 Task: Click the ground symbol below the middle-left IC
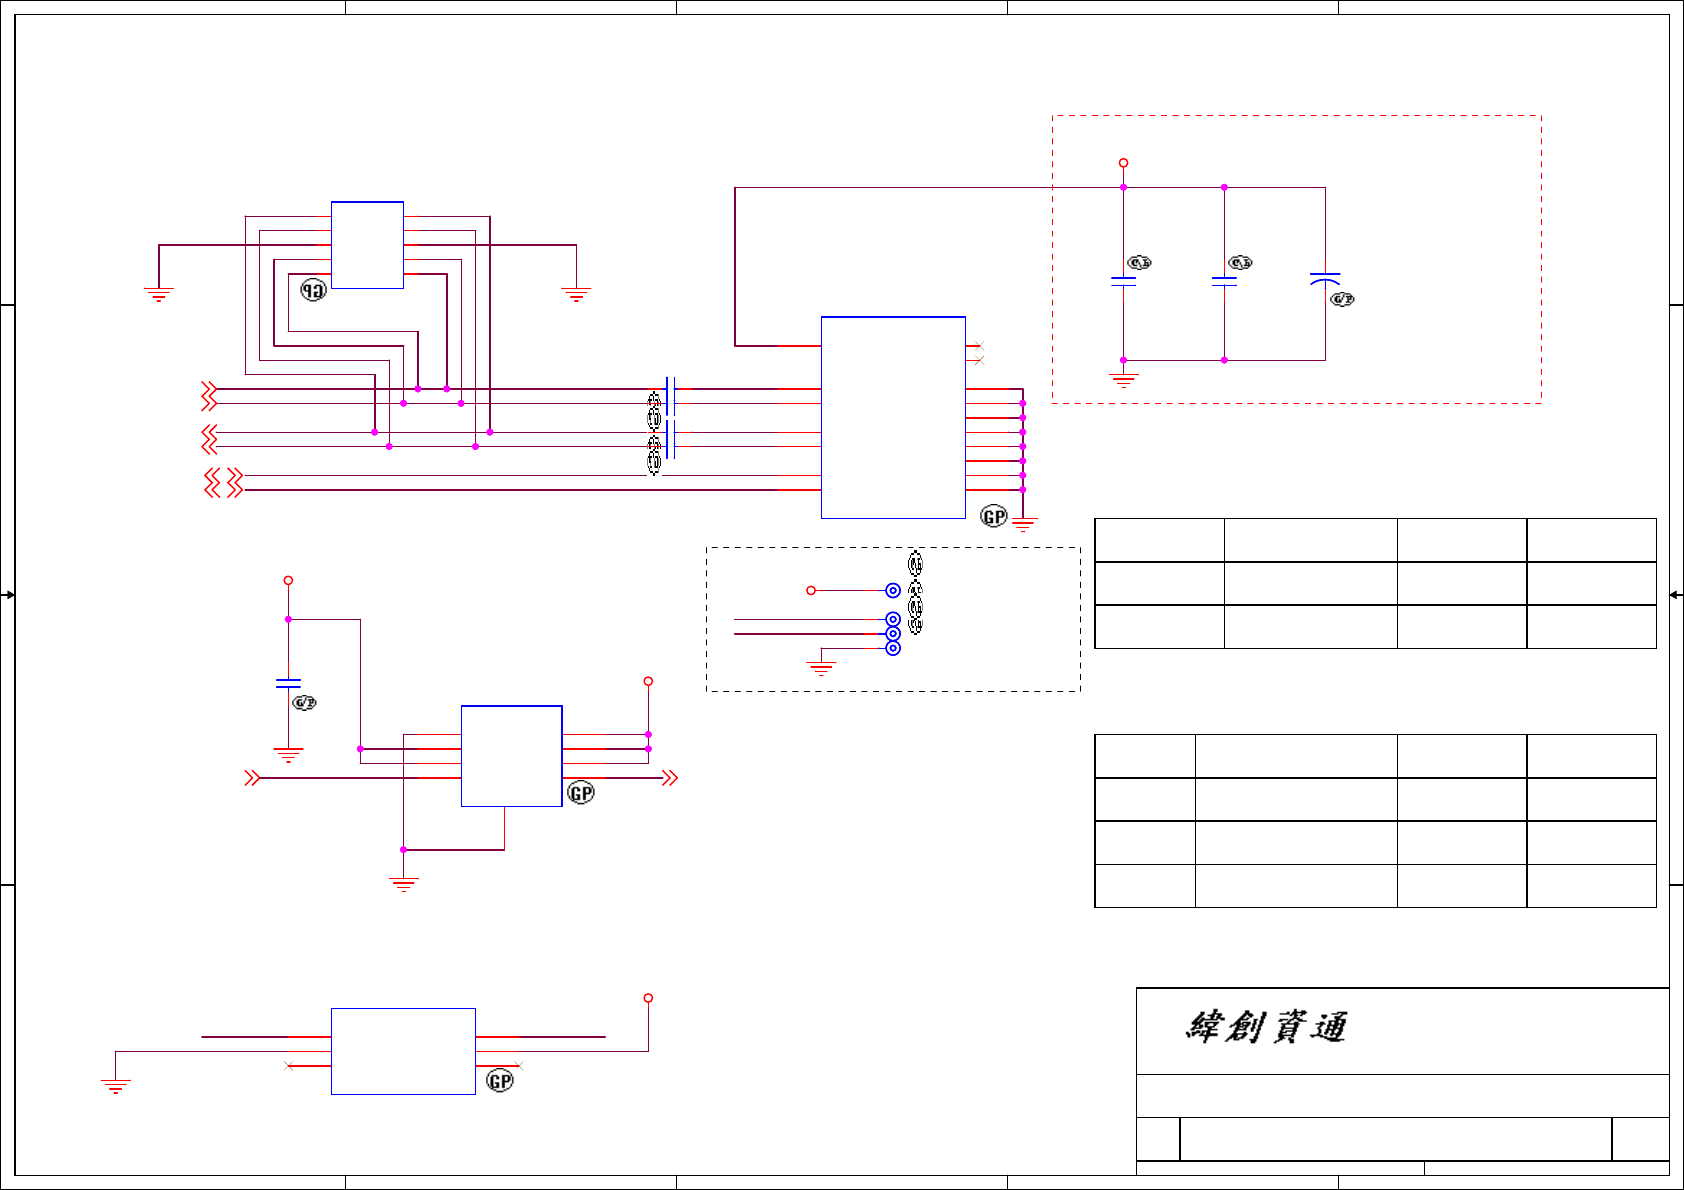(403, 884)
